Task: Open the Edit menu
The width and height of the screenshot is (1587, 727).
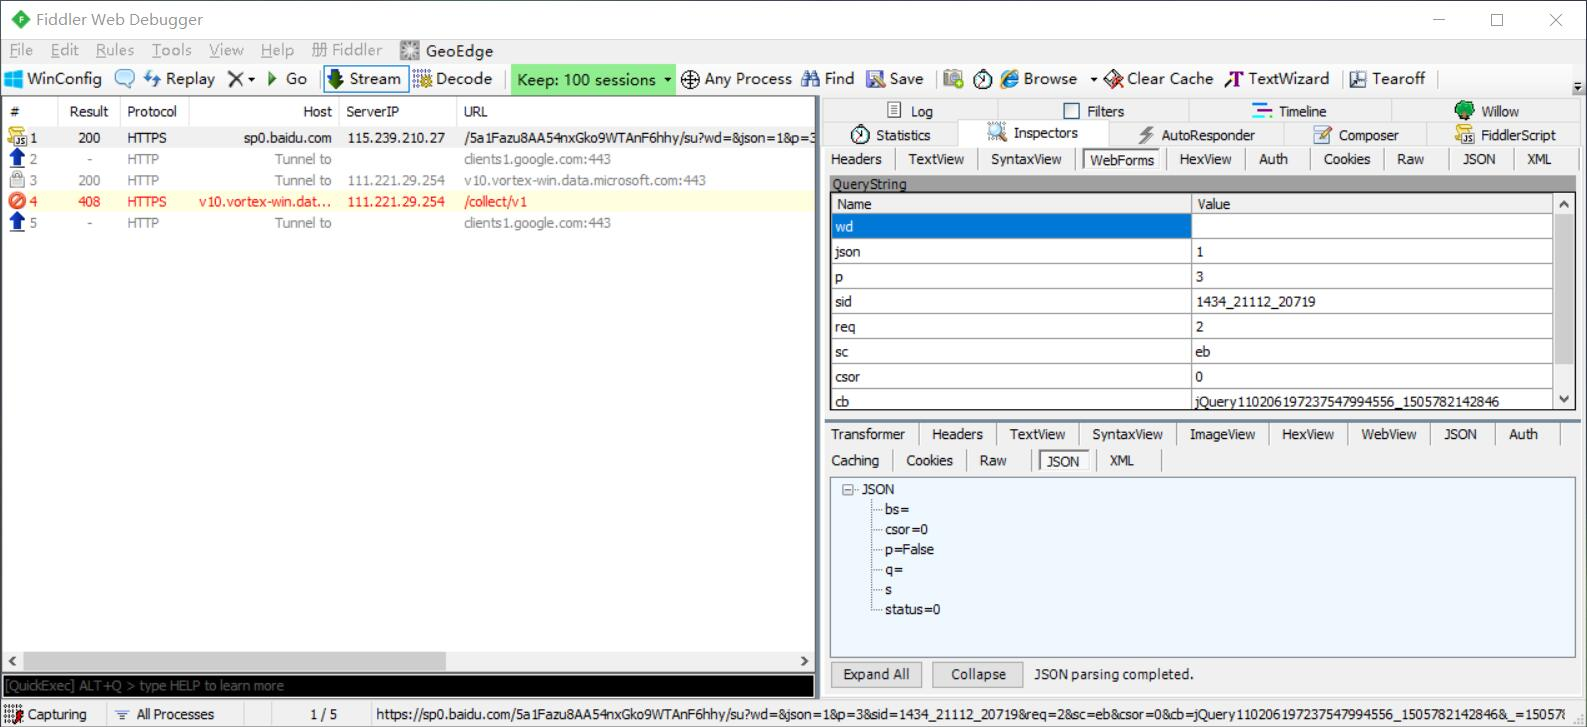Action: coord(64,50)
